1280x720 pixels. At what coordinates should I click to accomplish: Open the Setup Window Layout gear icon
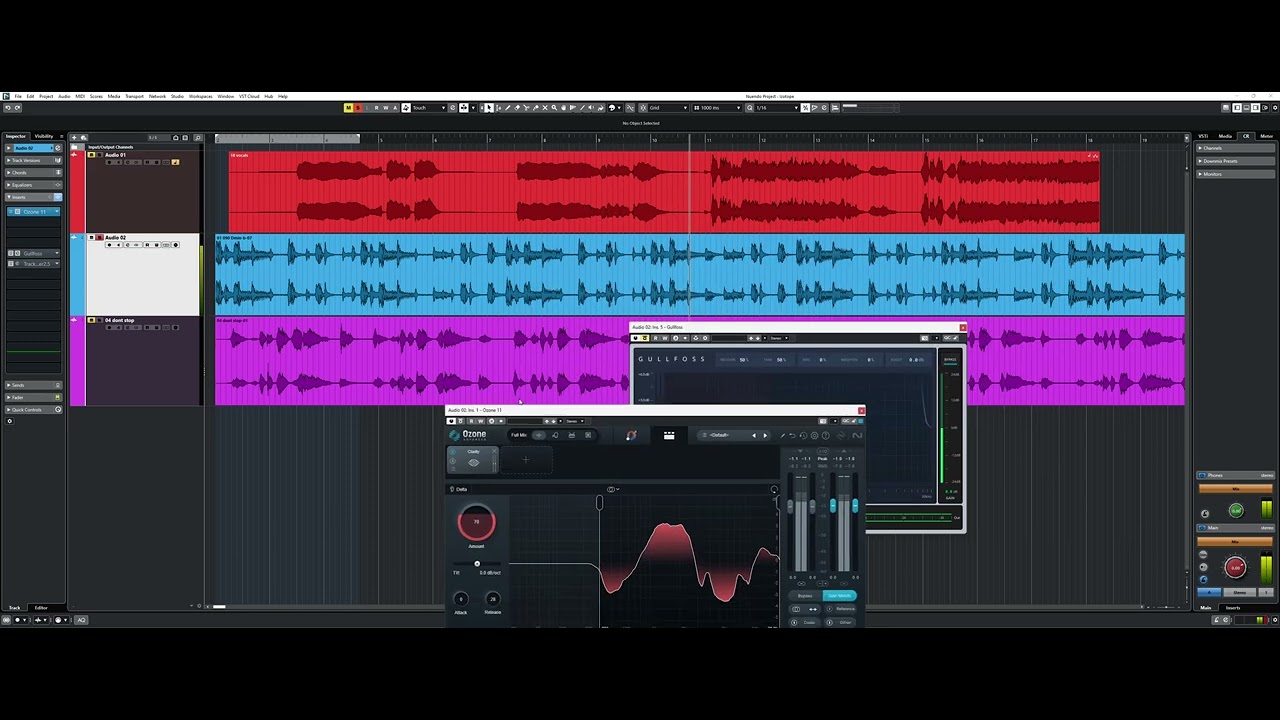click(1275, 108)
